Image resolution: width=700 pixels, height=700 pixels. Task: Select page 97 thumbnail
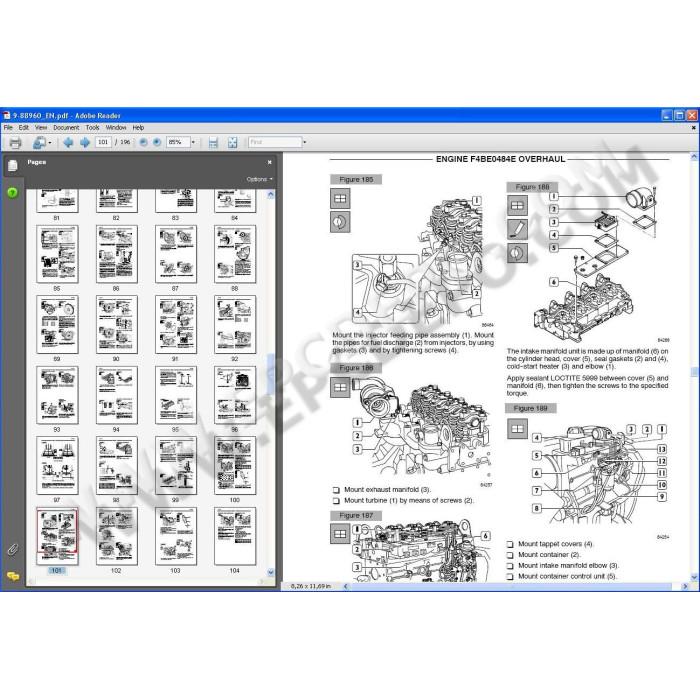(x=57, y=466)
